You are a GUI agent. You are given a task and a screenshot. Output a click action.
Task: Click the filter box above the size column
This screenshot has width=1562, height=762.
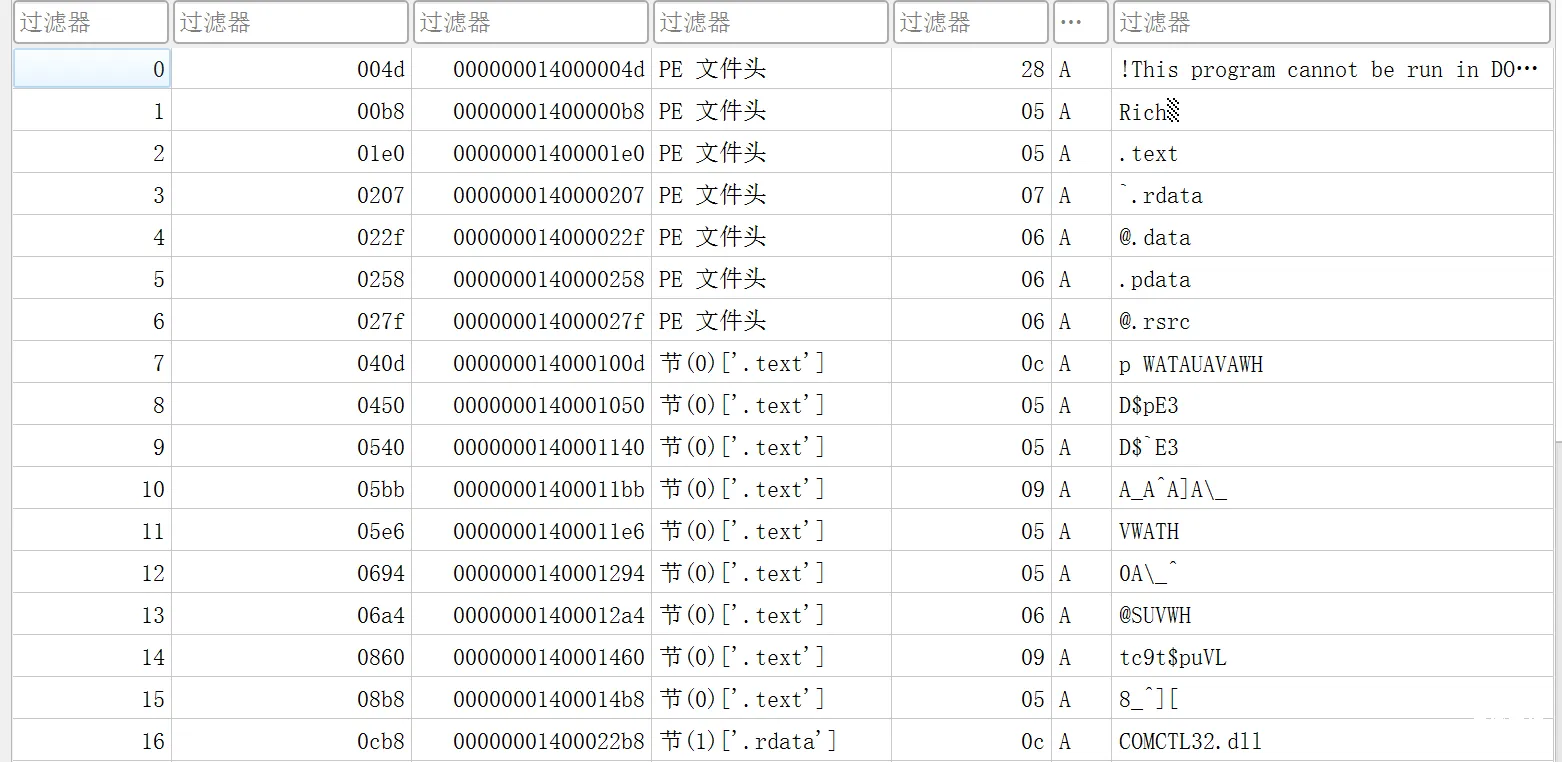pos(970,22)
